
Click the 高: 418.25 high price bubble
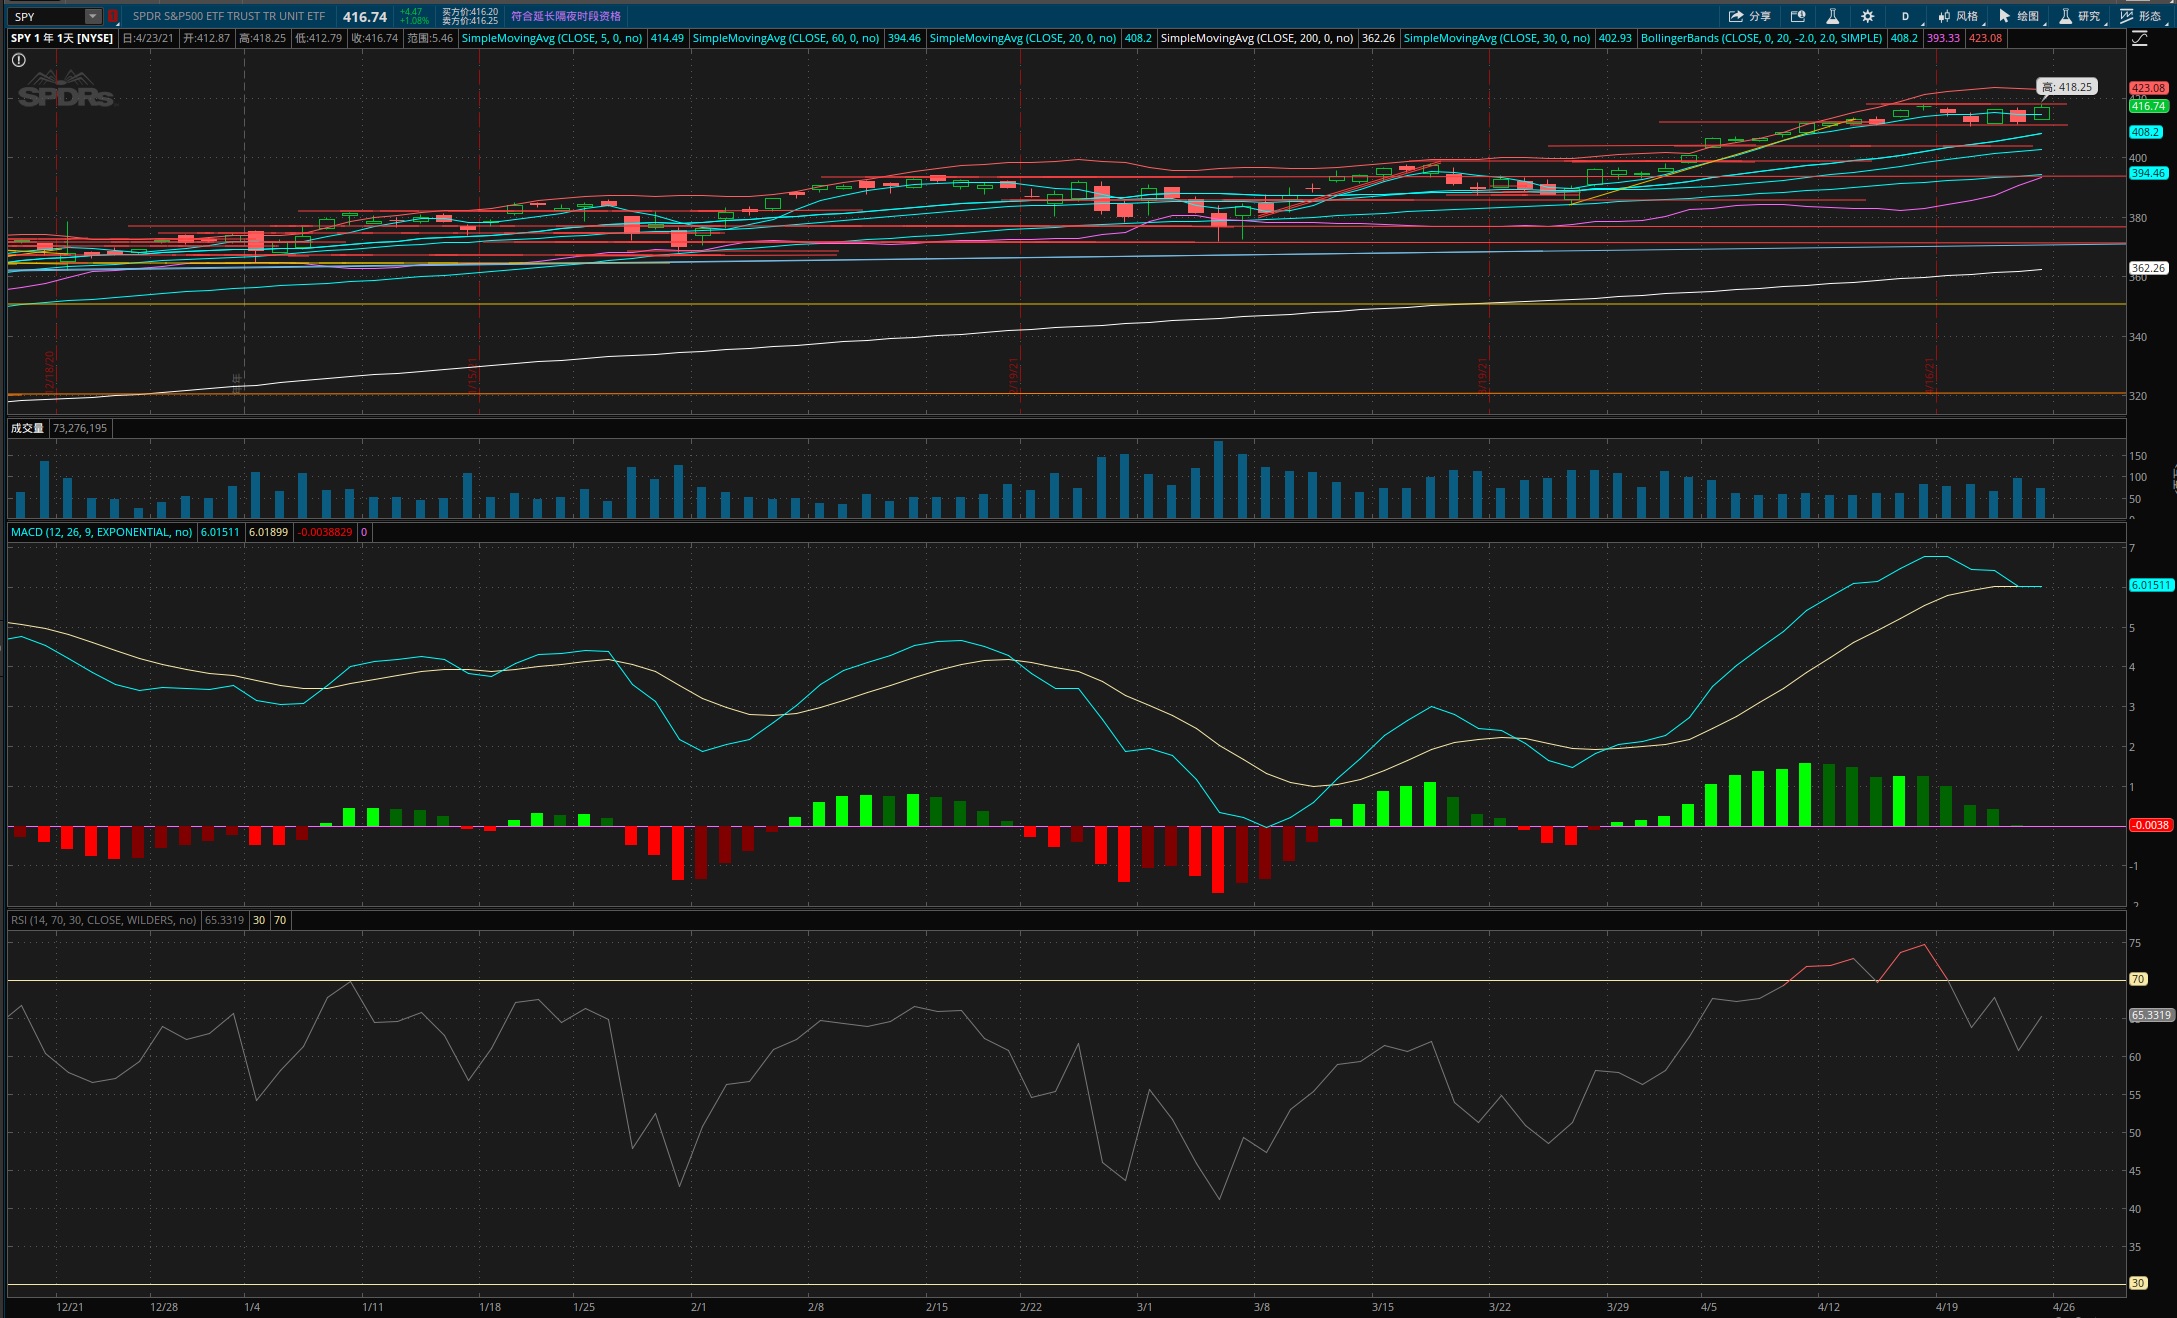pos(2066,87)
